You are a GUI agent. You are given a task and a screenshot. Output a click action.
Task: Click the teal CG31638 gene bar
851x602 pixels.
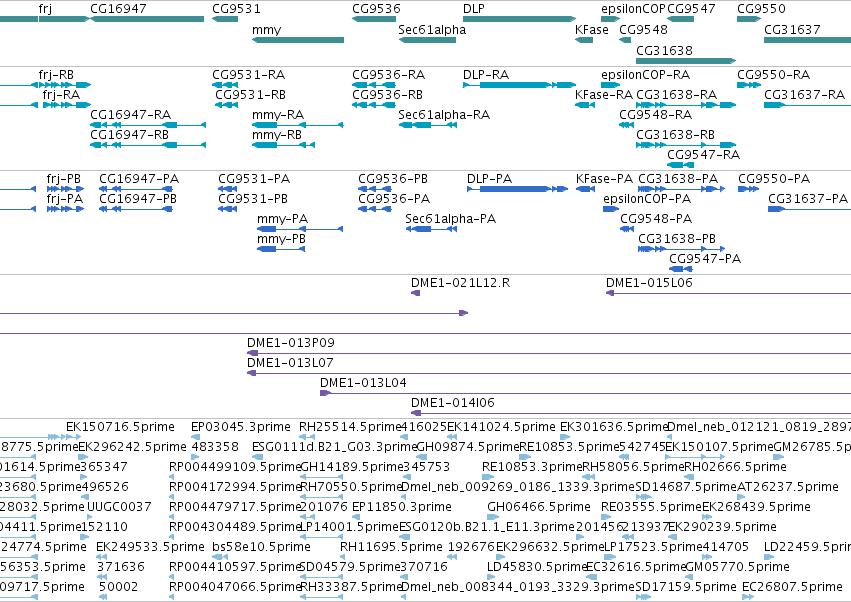coord(686,61)
